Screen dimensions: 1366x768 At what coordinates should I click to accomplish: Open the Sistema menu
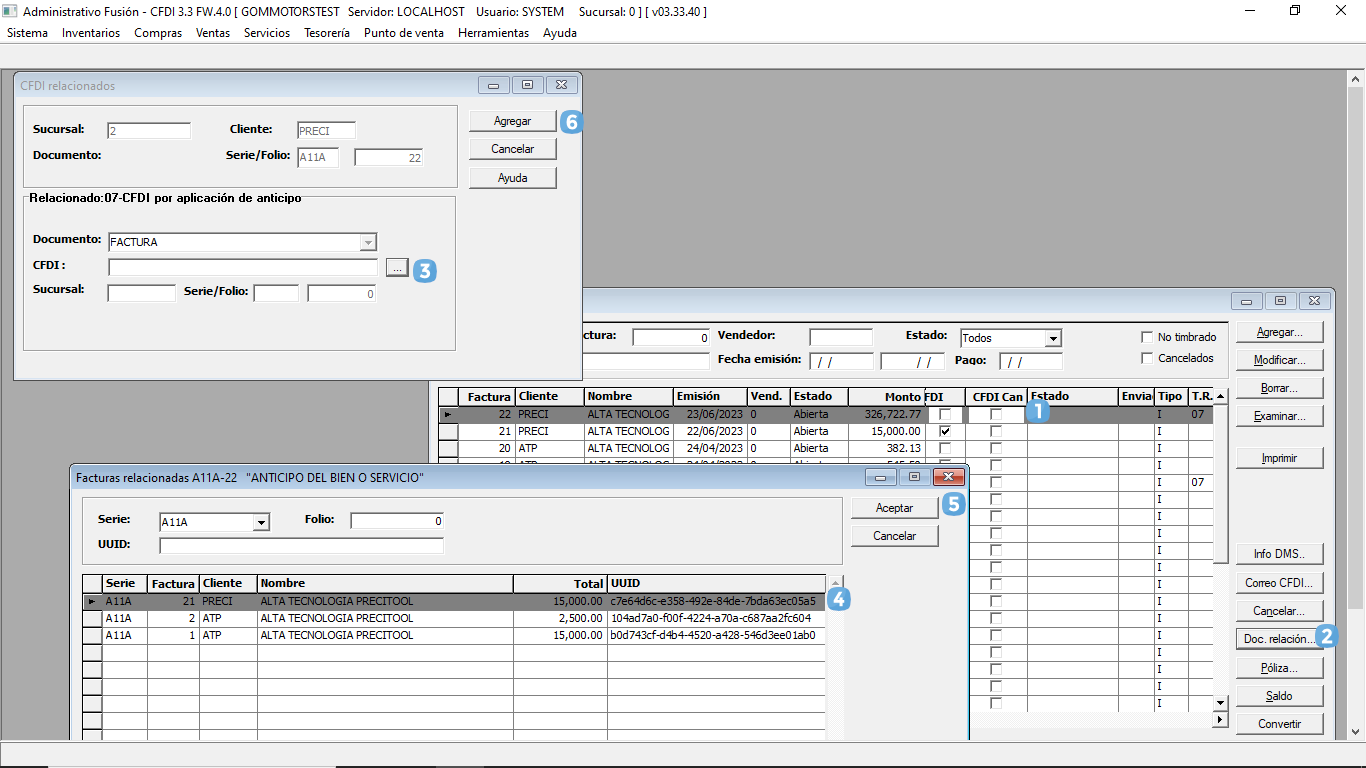(27, 33)
